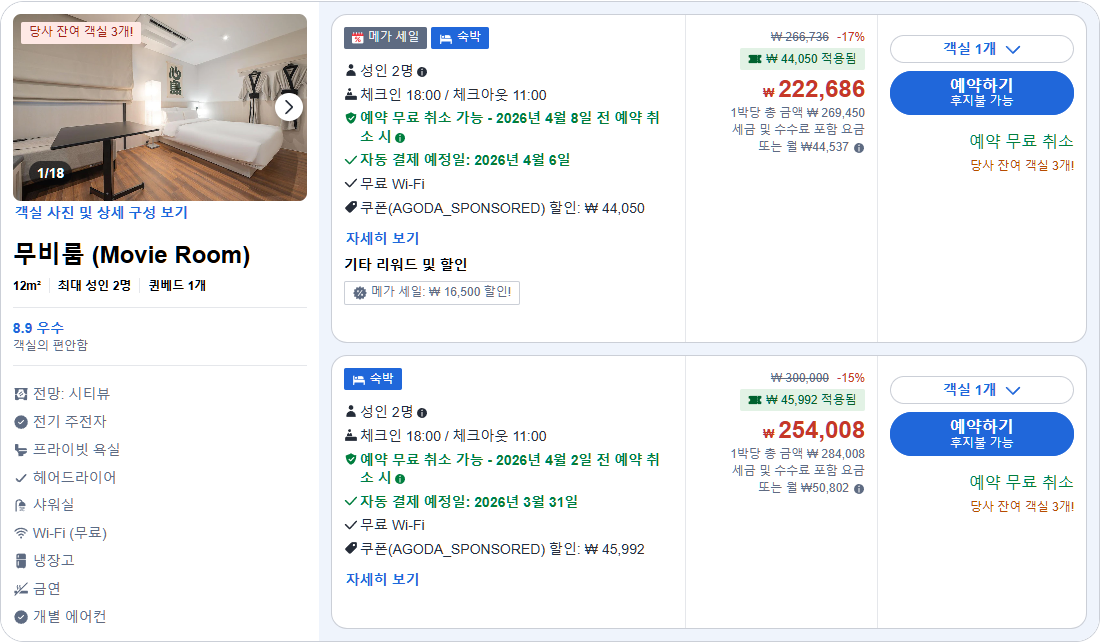Advance to the next room photo
Image resolution: width=1100 pixels, height=642 pixels.
288,107
